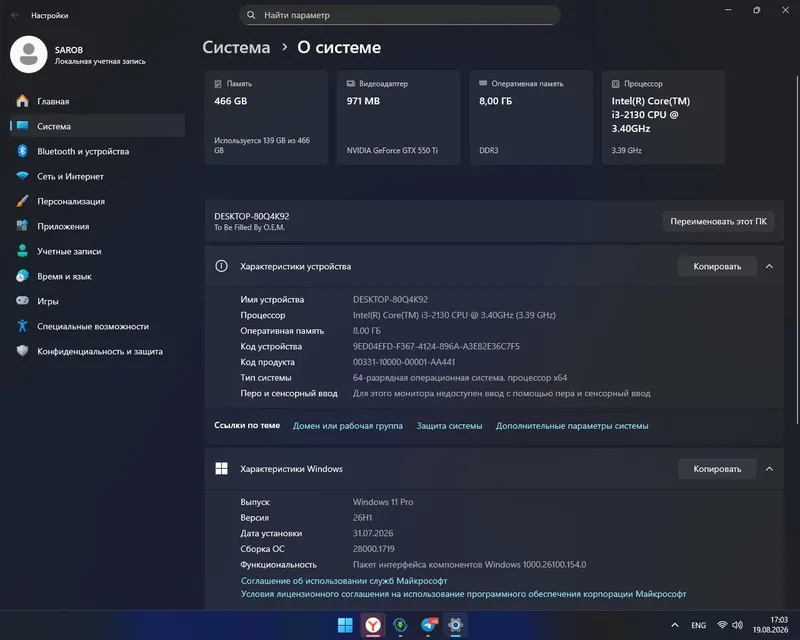Click the green globe app on taskbar
Viewport: 800px width, 640px height.
pyautogui.click(x=401, y=625)
